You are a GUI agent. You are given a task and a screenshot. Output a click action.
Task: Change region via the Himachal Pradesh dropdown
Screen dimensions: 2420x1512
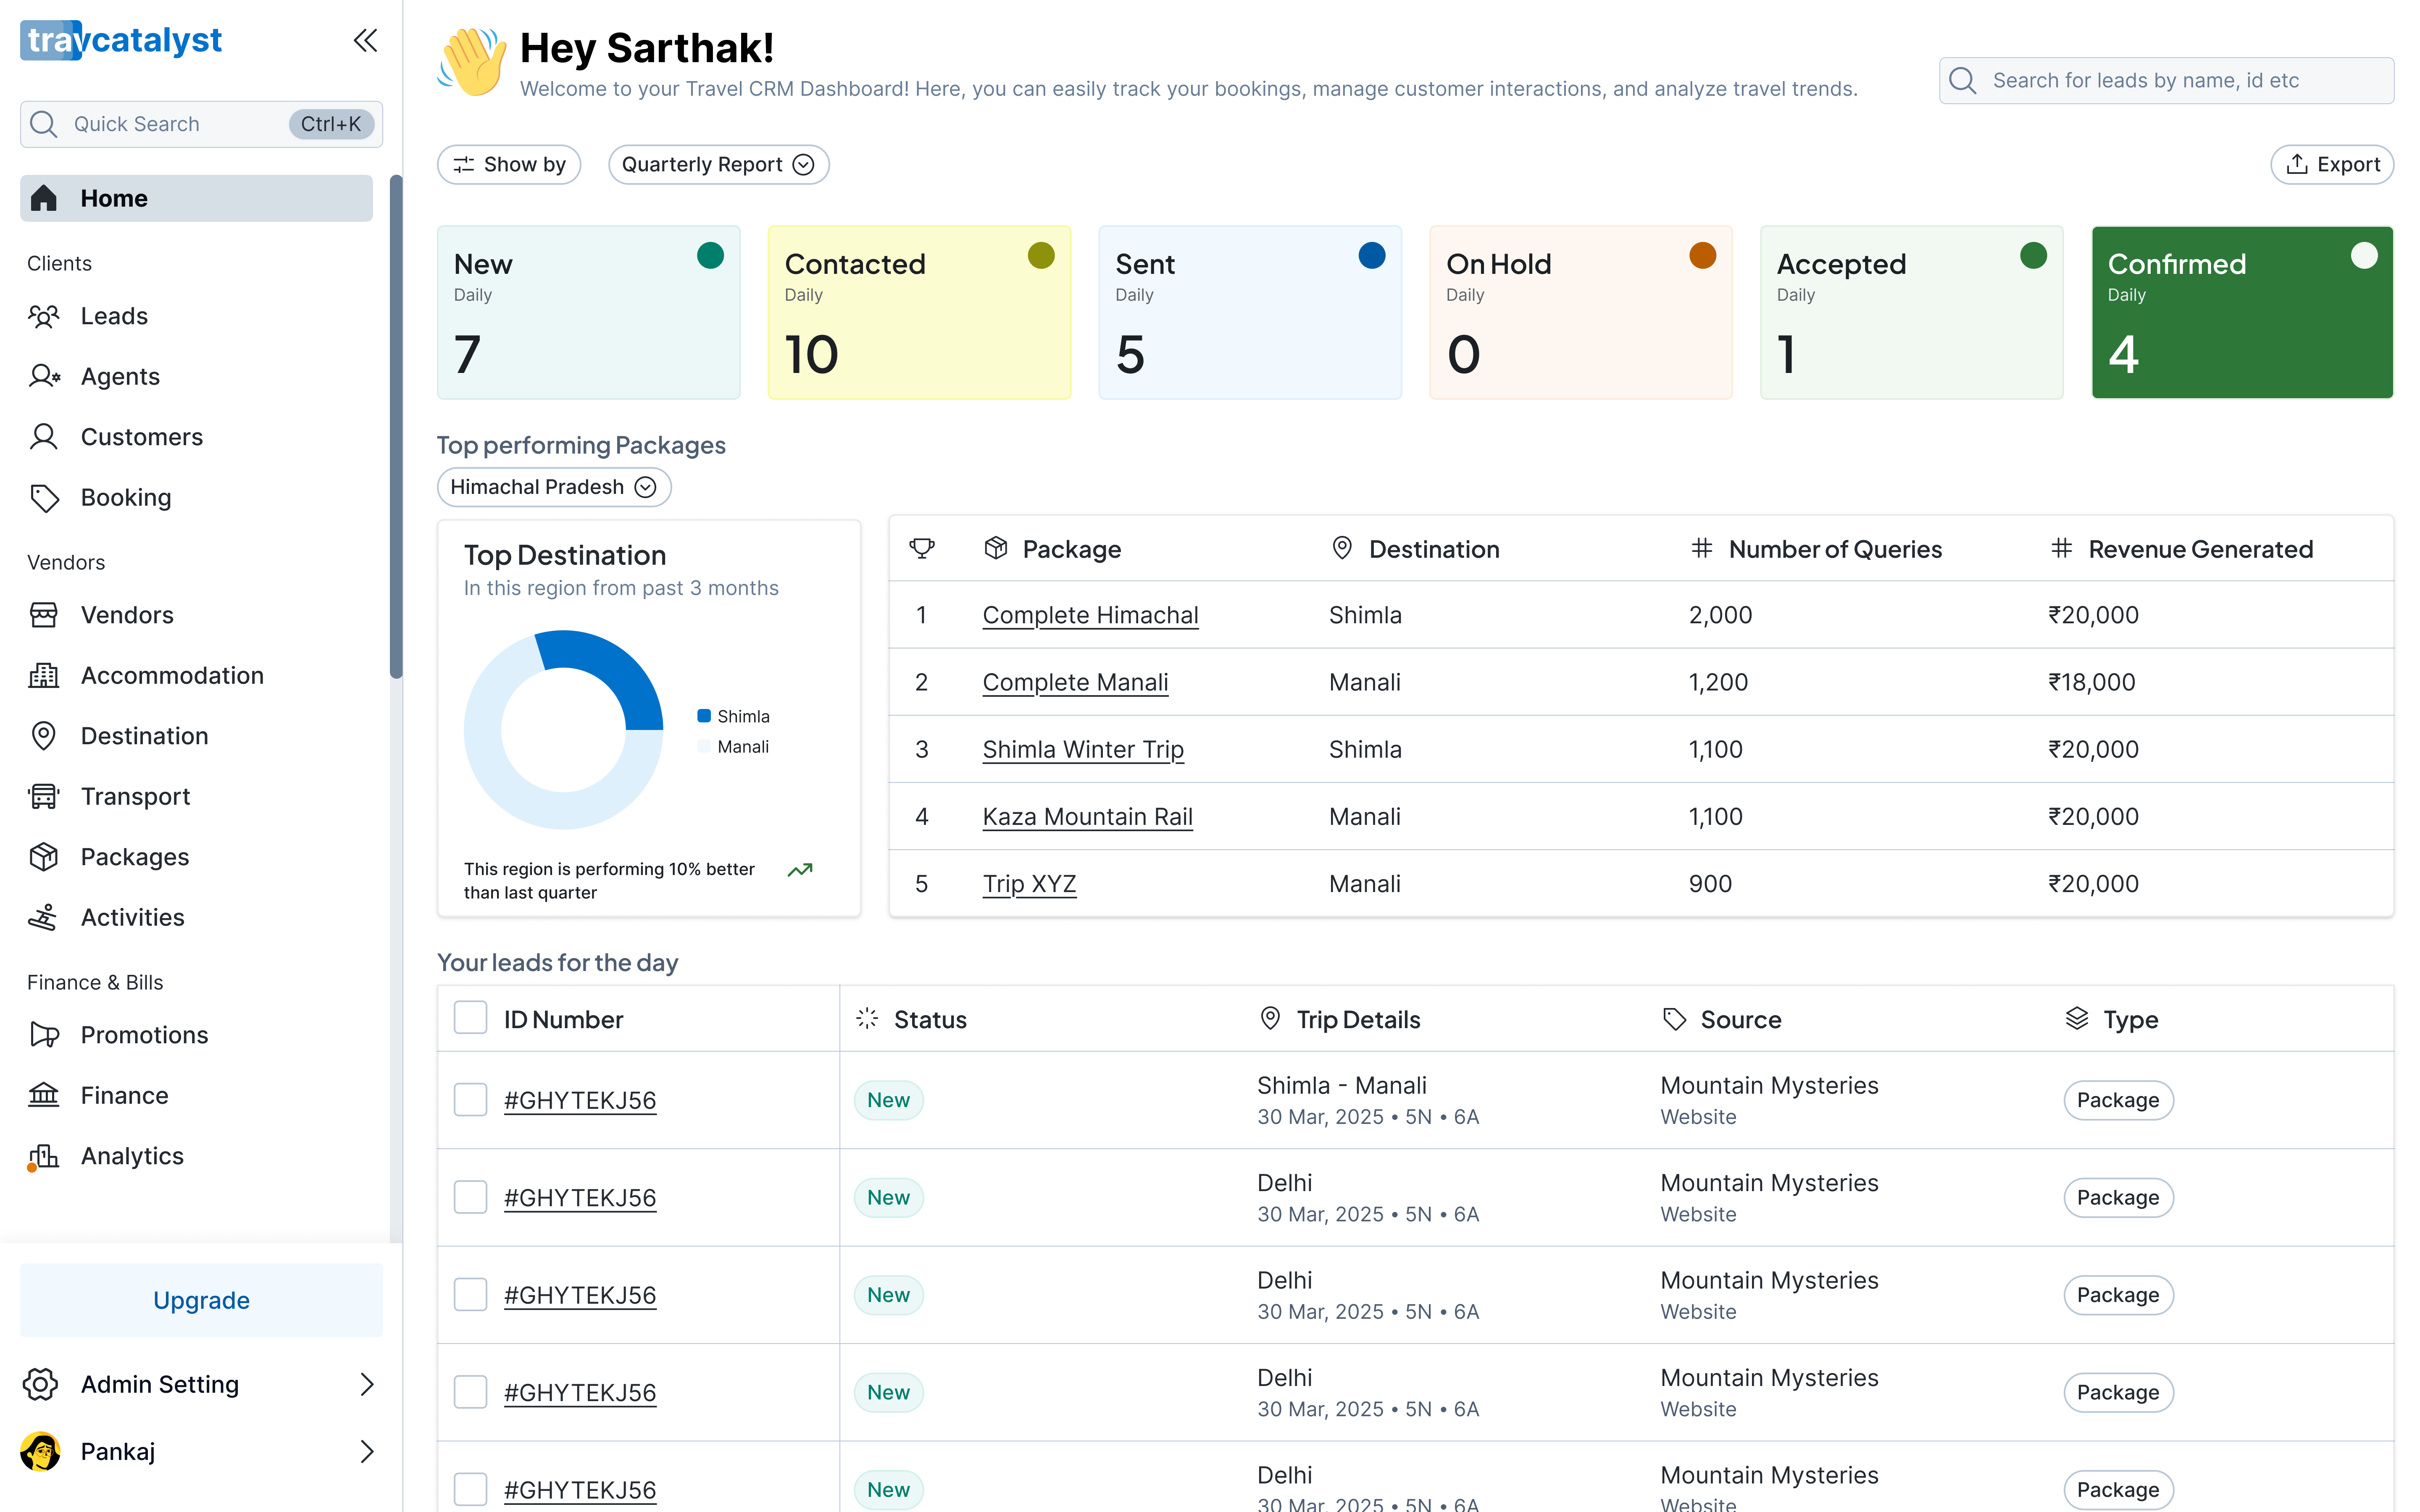(553, 487)
